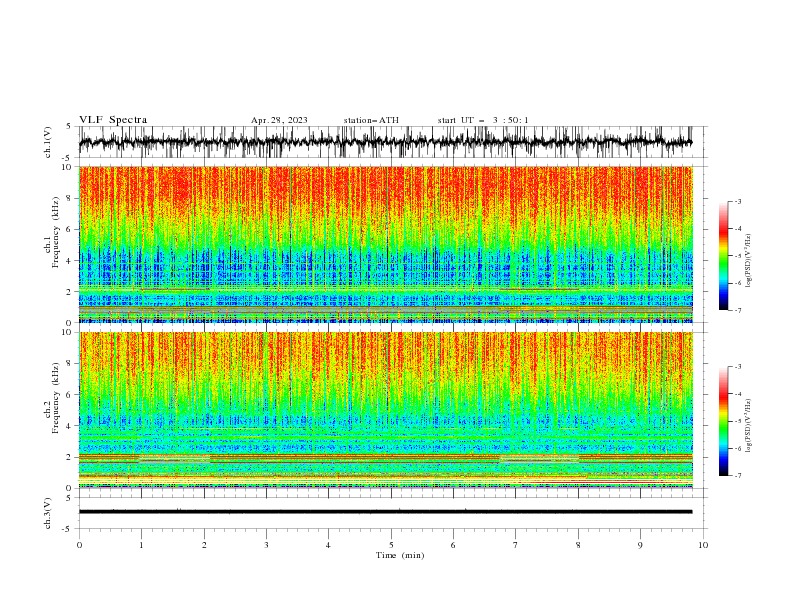
Task: Click the "5" tick on ch.1(V) axis
Action: (69, 126)
